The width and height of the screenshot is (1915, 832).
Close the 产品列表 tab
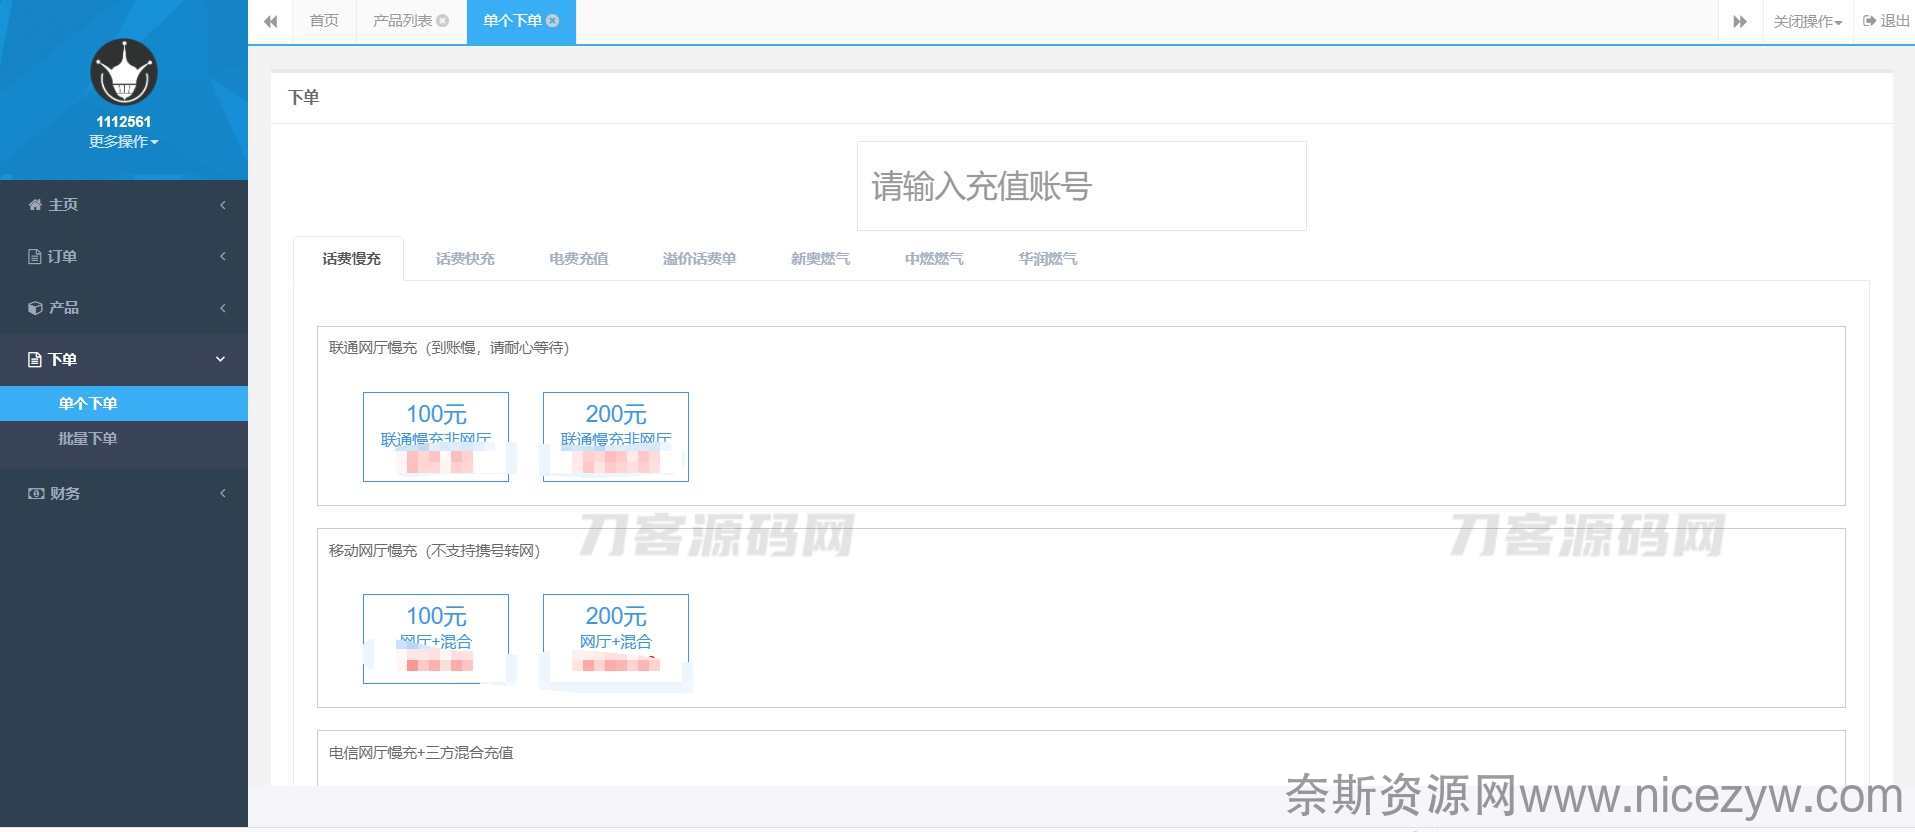443,21
